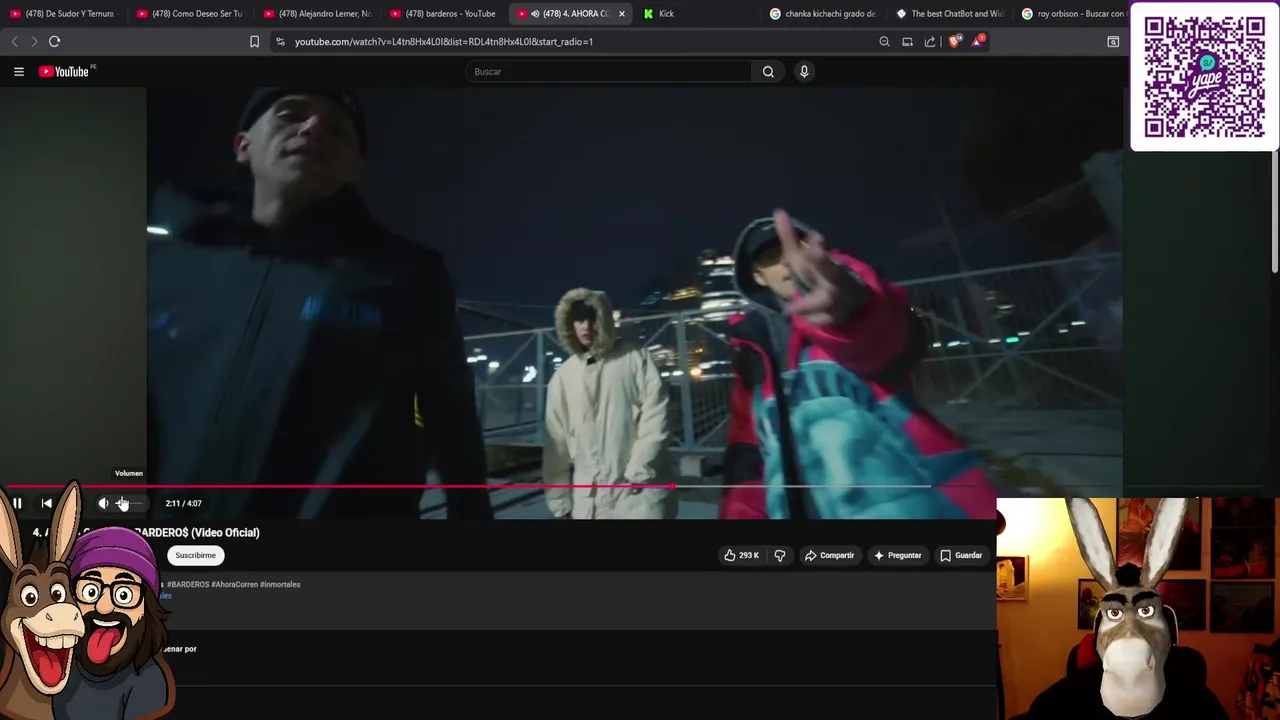Screen dimensions: 1280x720
Task: Click the youtube.com URL in address bar
Action: [x=444, y=41]
